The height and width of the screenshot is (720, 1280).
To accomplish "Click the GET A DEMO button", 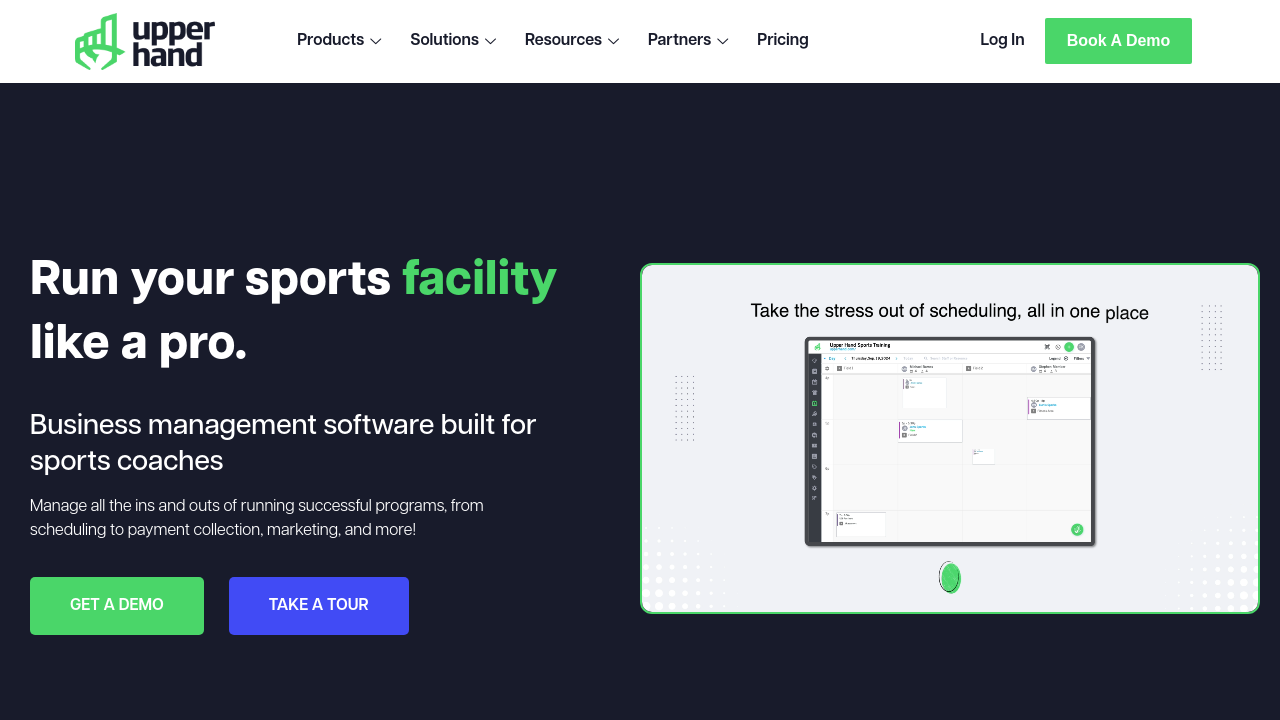I will [x=117, y=605].
